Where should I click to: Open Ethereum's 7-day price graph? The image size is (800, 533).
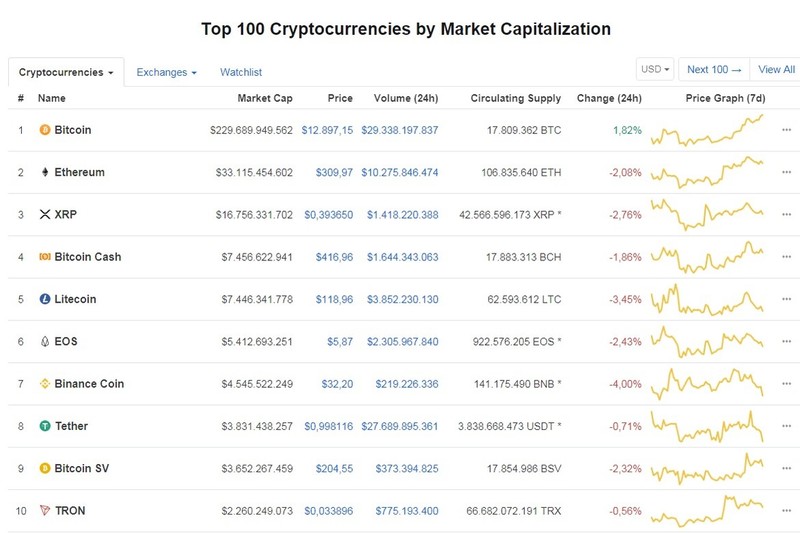(707, 172)
